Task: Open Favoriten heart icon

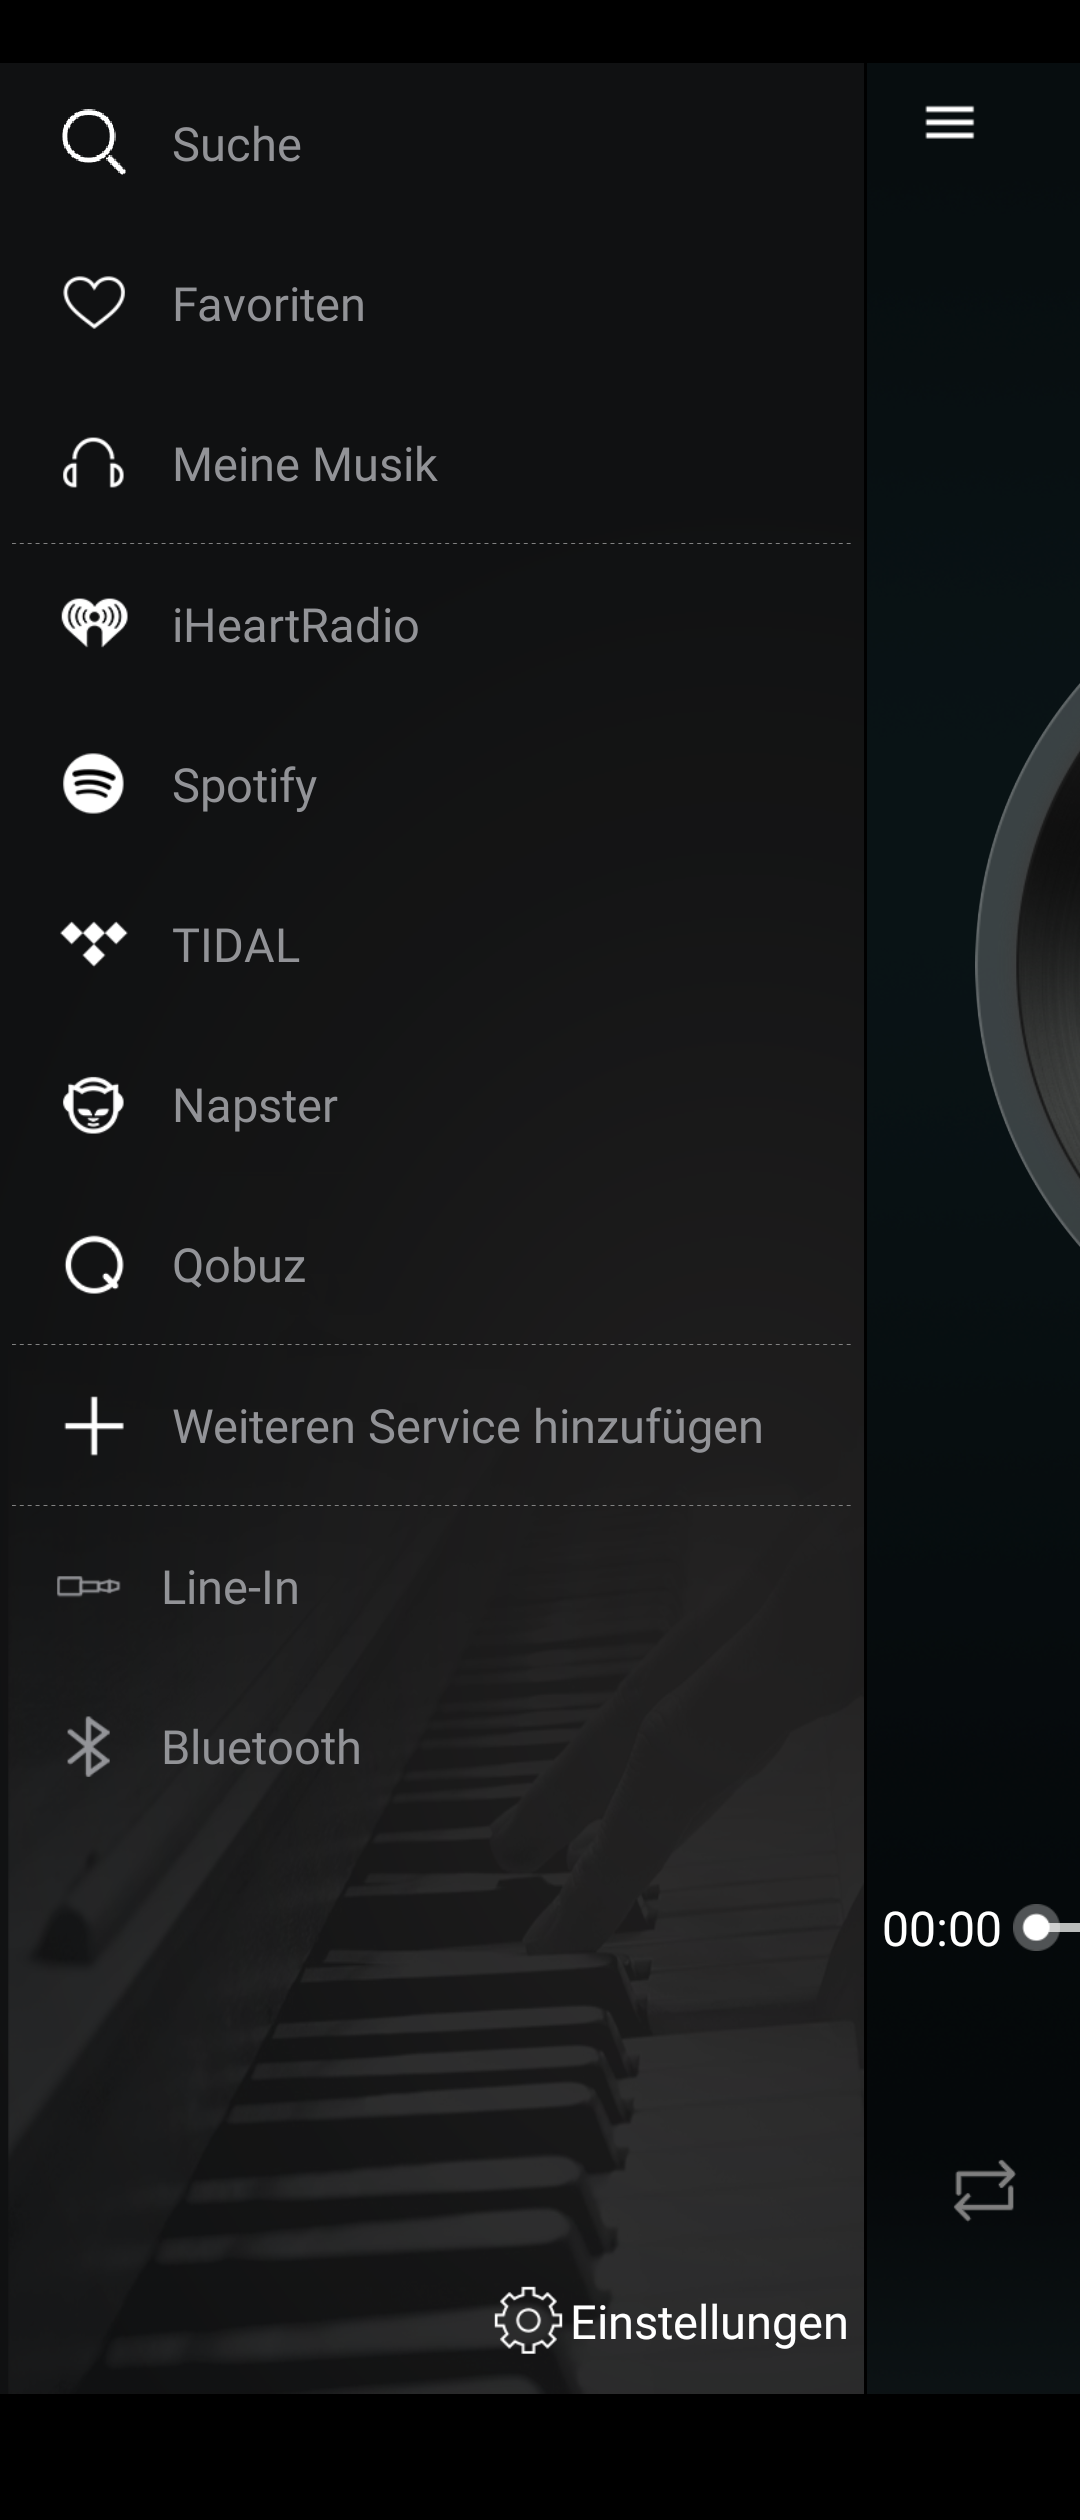Action: point(93,303)
